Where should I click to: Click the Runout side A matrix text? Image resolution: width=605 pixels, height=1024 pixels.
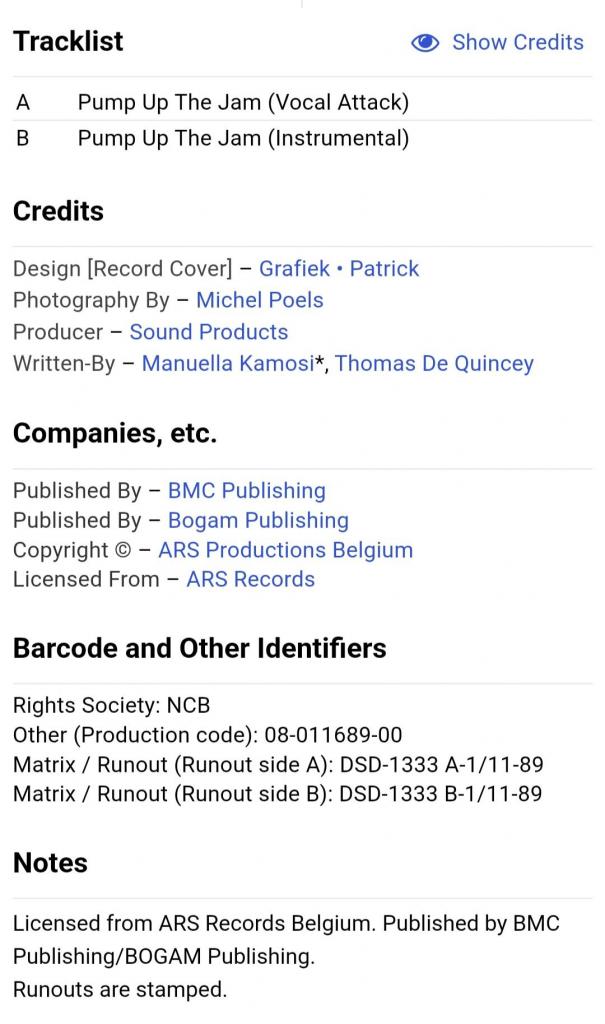click(278, 766)
